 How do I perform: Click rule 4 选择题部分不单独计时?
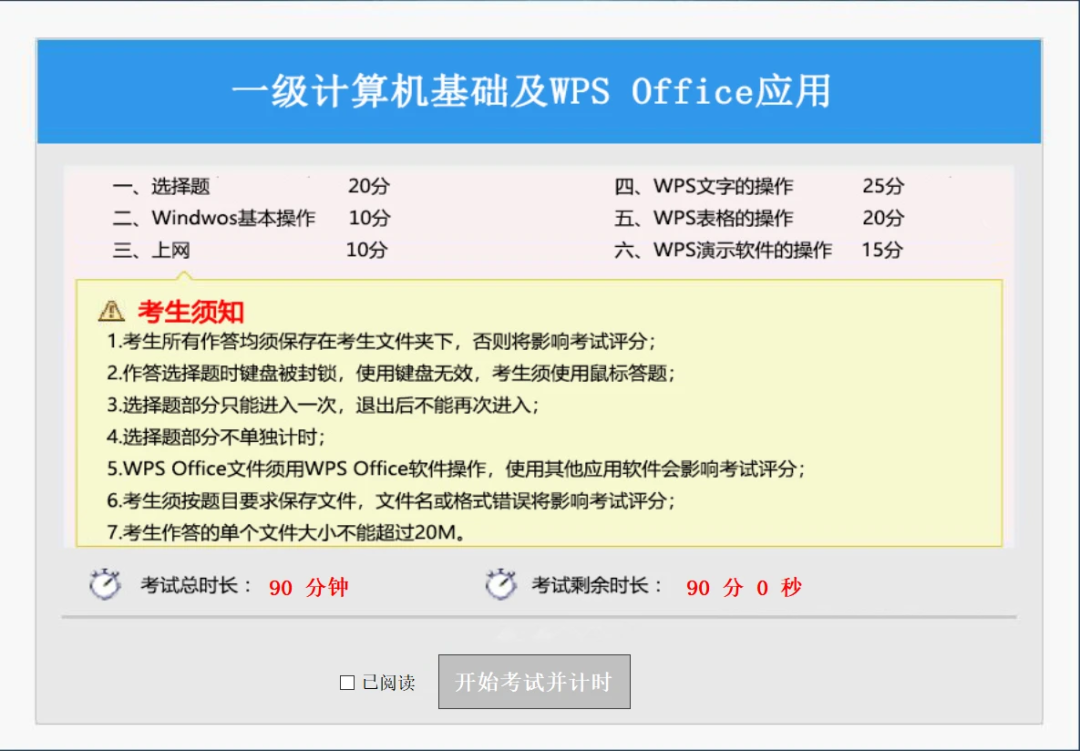(216, 437)
